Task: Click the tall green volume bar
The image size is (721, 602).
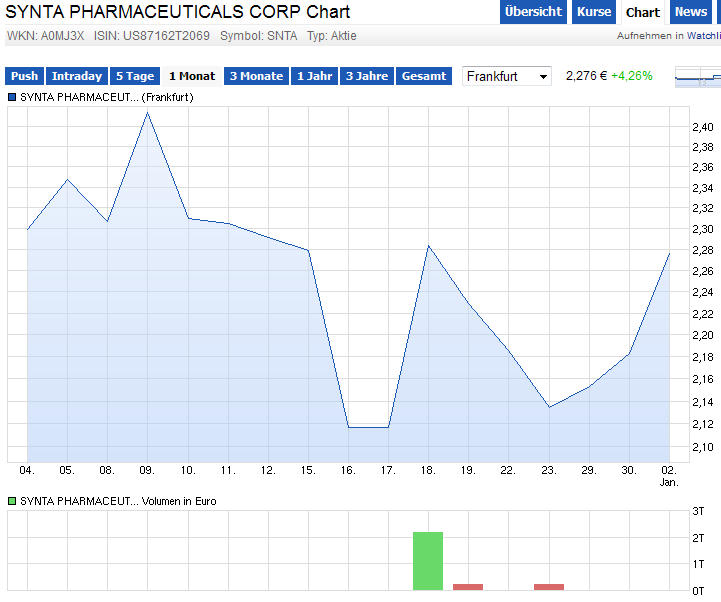Action: coord(428,561)
